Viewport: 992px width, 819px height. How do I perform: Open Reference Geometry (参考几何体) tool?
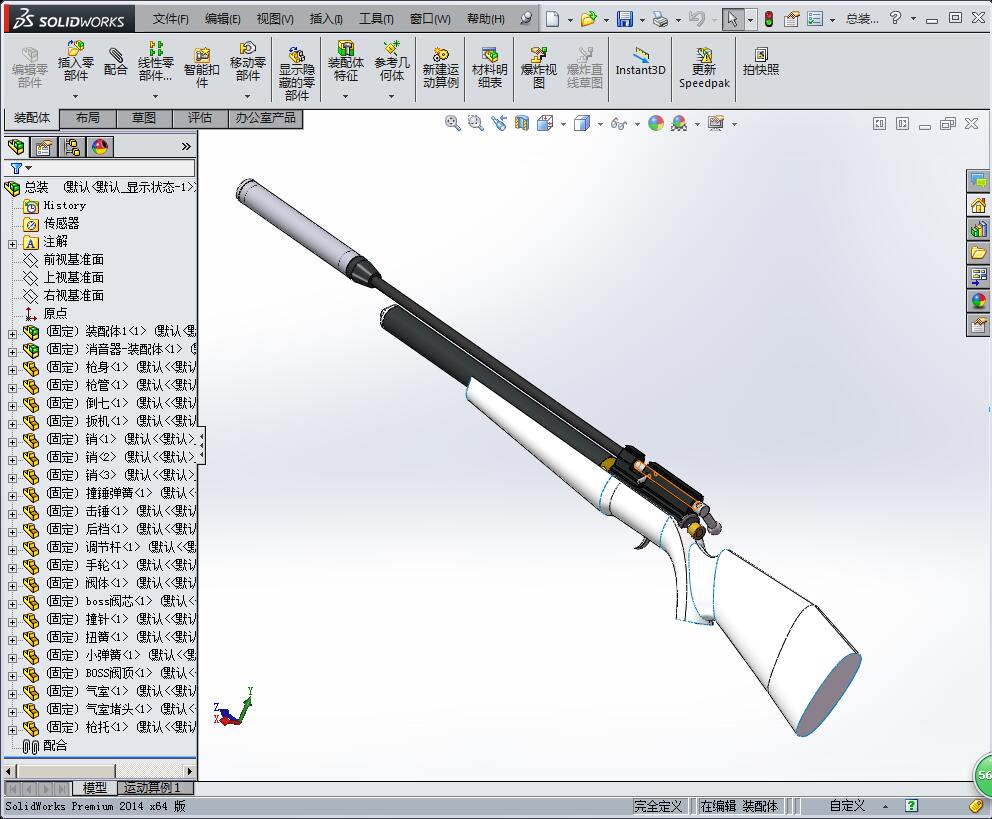click(392, 61)
